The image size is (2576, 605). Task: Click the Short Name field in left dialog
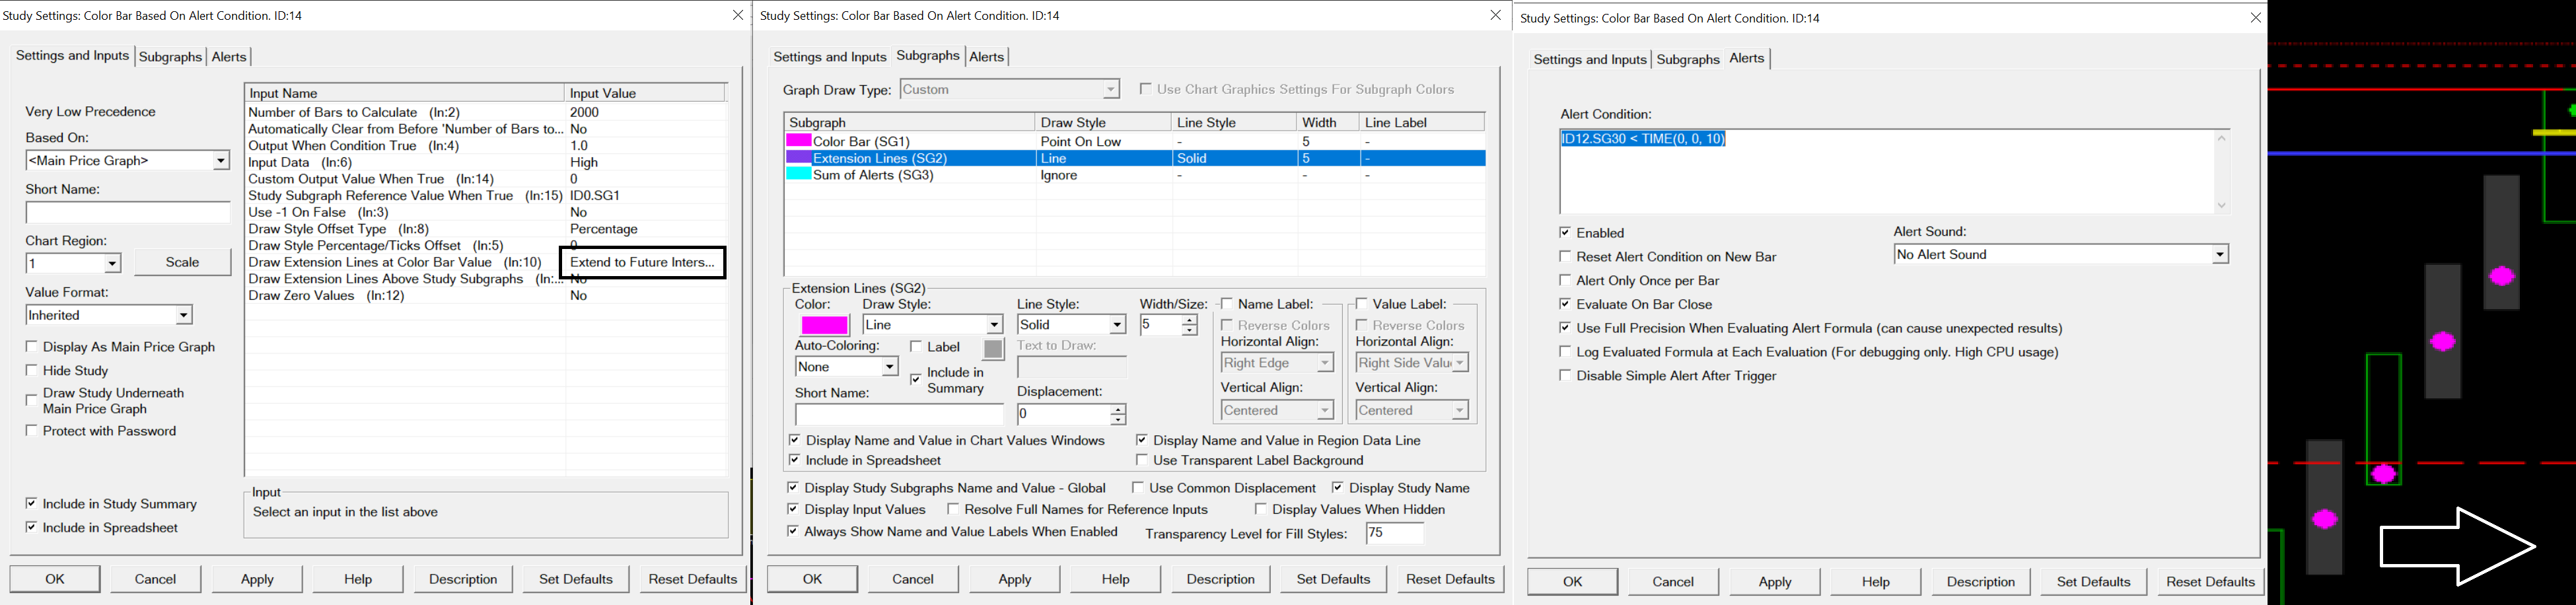click(x=128, y=213)
